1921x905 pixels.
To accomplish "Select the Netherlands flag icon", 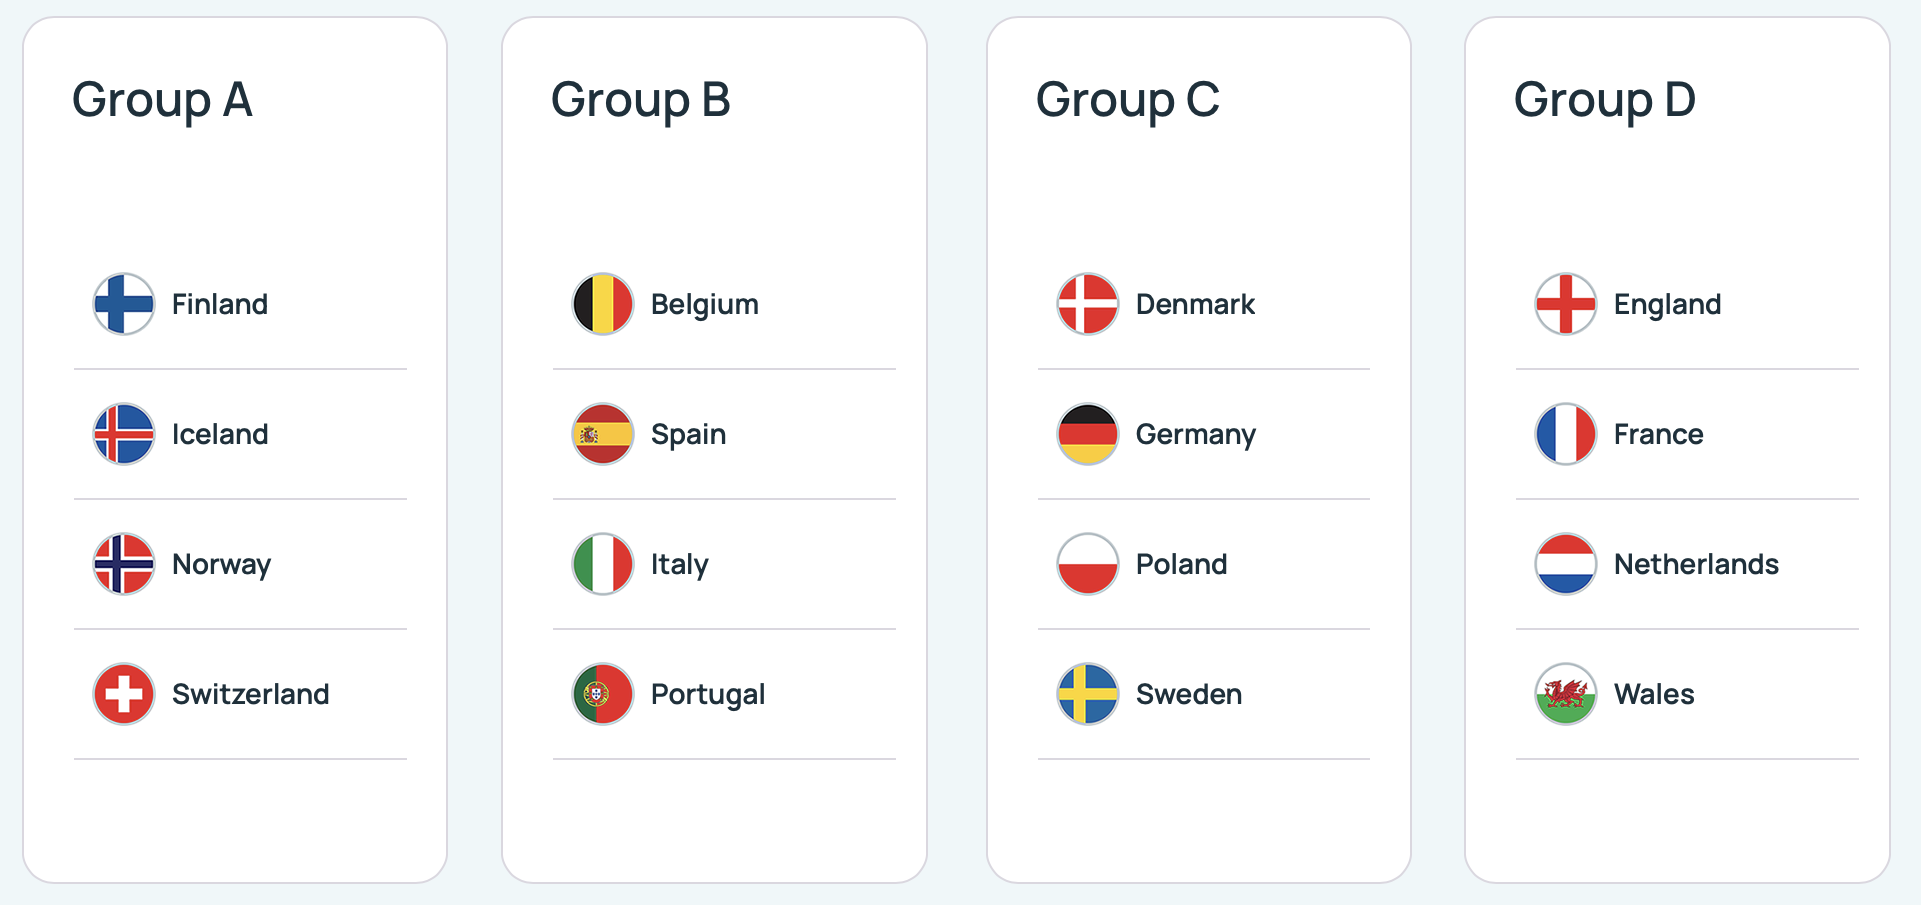I will (x=1566, y=564).
